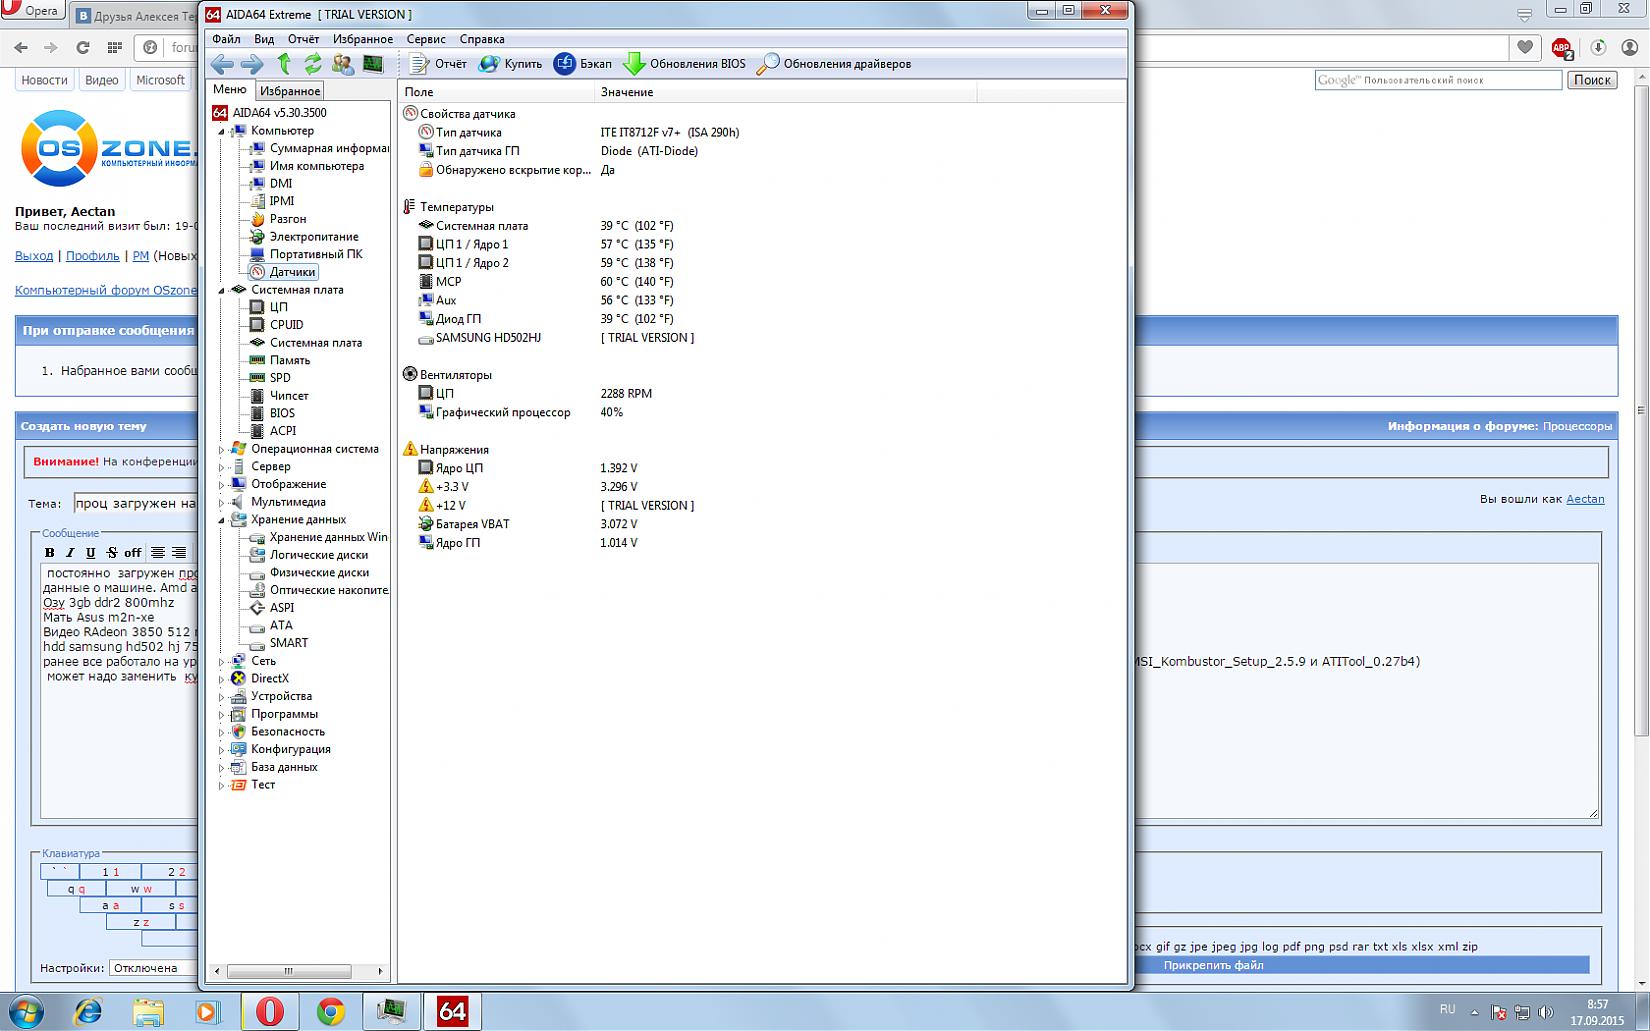Open the BIOS updates (Обновления BIOS) toolbar button
The width and height of the screenshot is (1650, 1031).
(685, 64)
